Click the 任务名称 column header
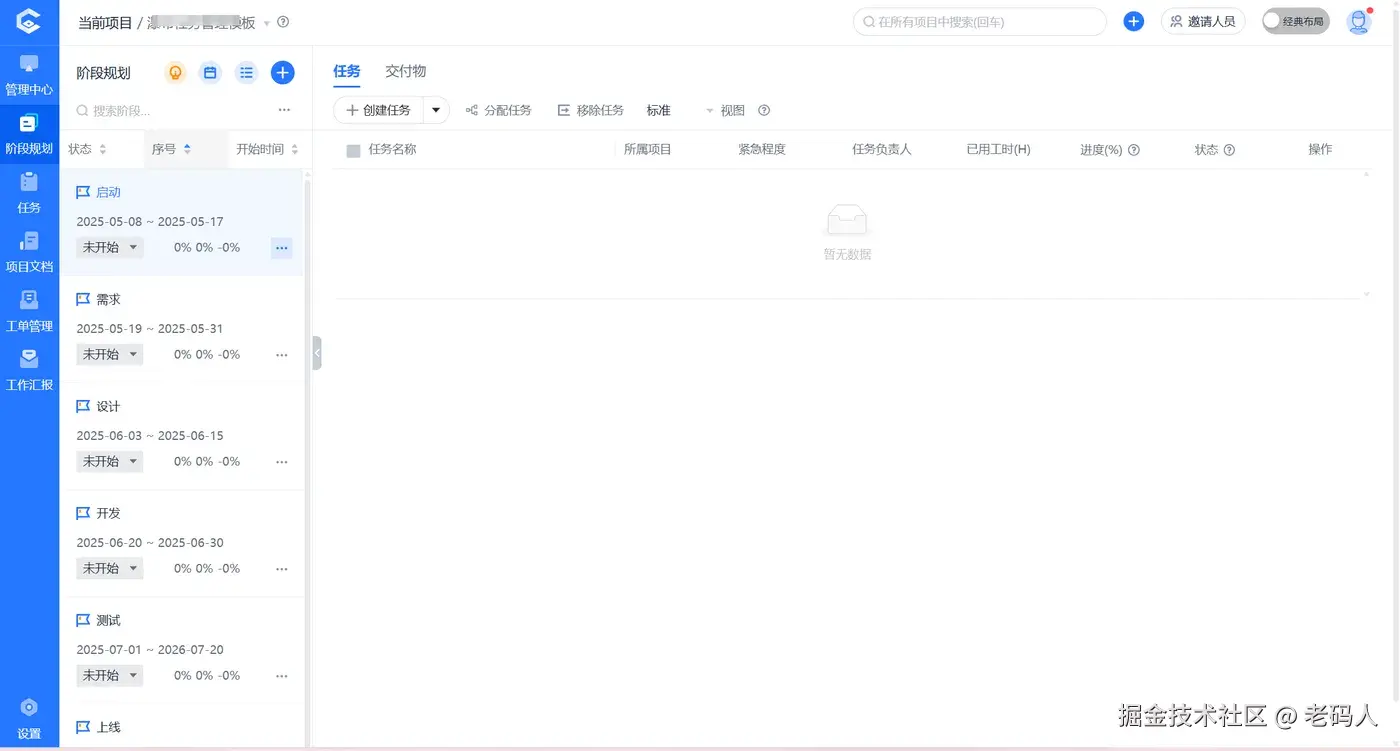1400x751 pixels. pos(392,150)
